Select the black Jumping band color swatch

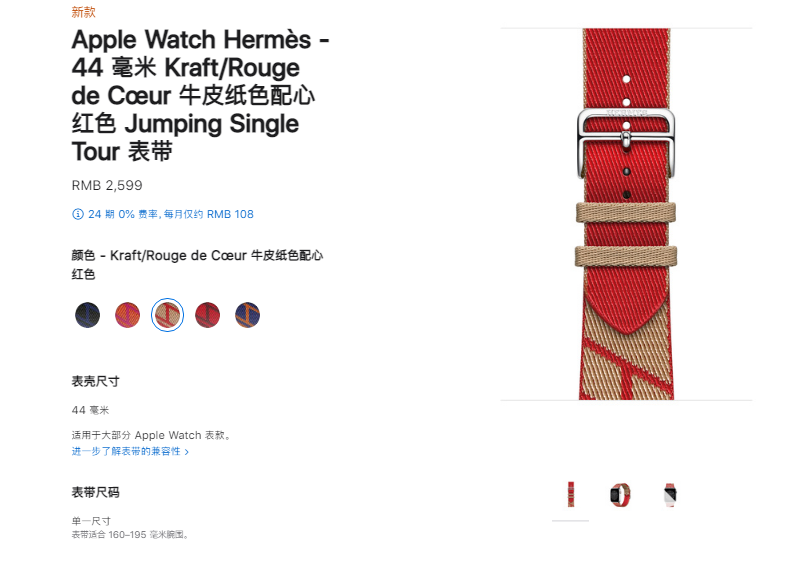click(87, 315)
